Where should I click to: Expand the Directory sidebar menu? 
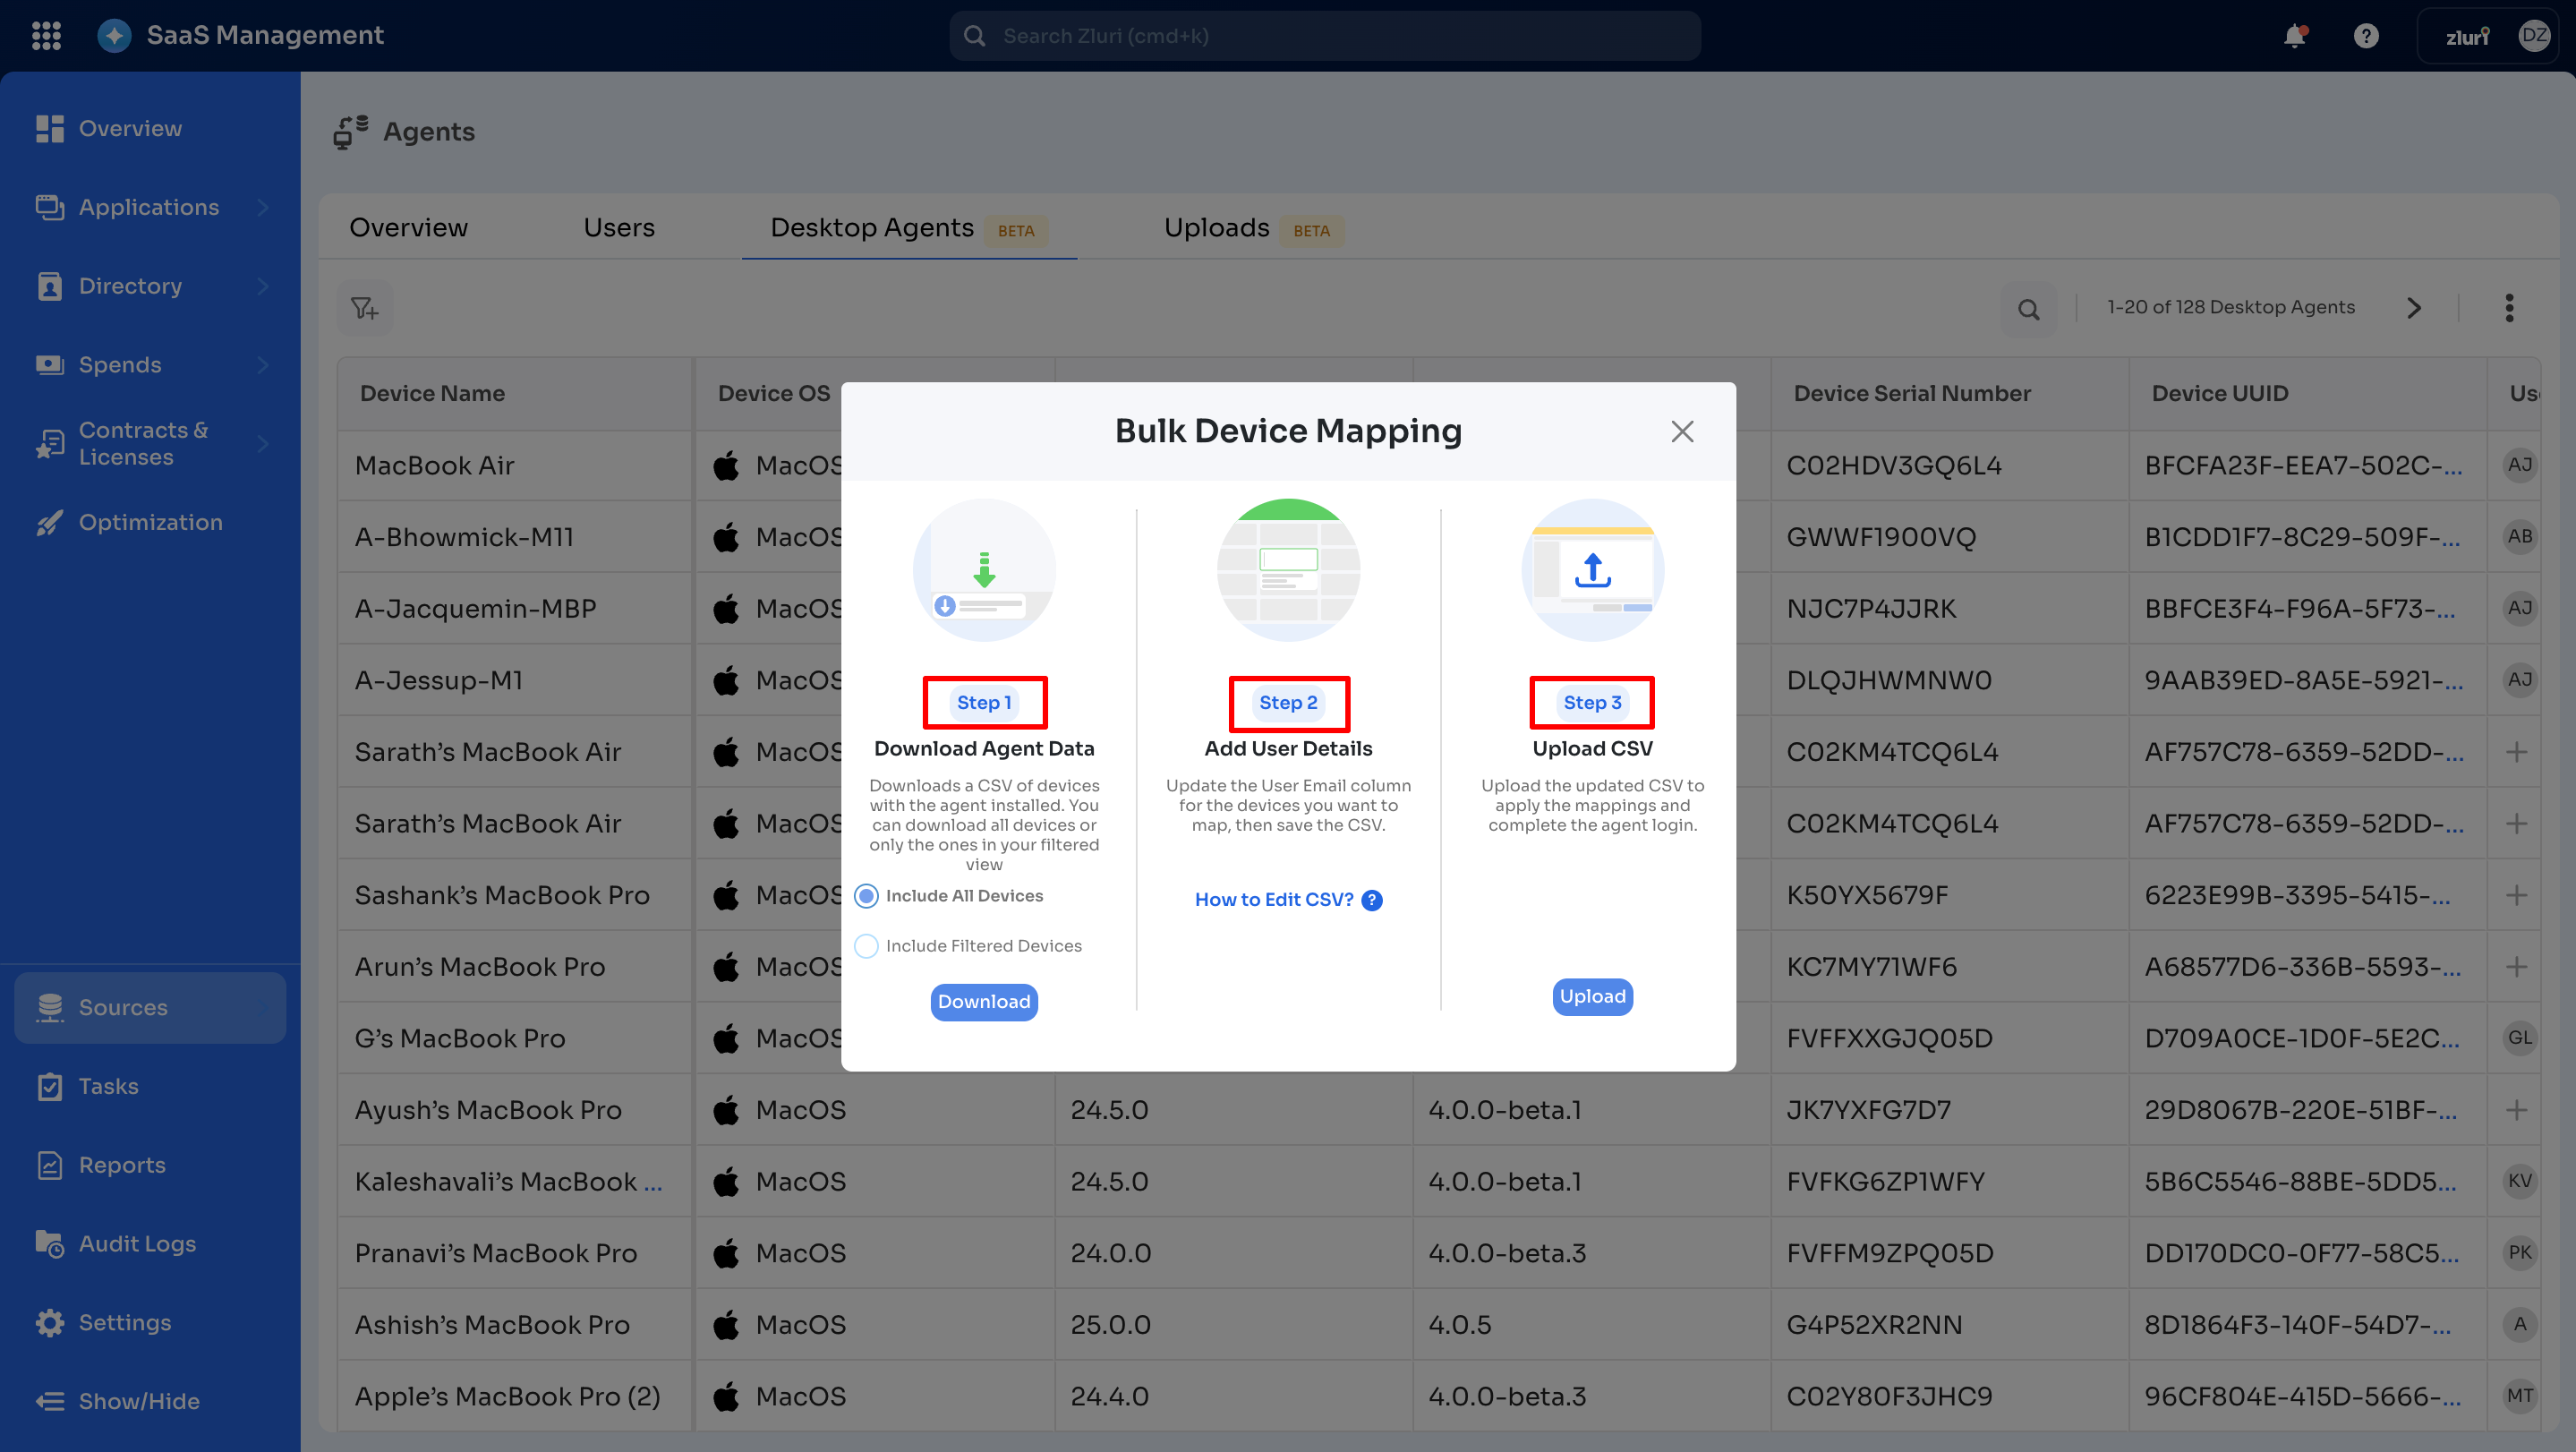[130, 286]
